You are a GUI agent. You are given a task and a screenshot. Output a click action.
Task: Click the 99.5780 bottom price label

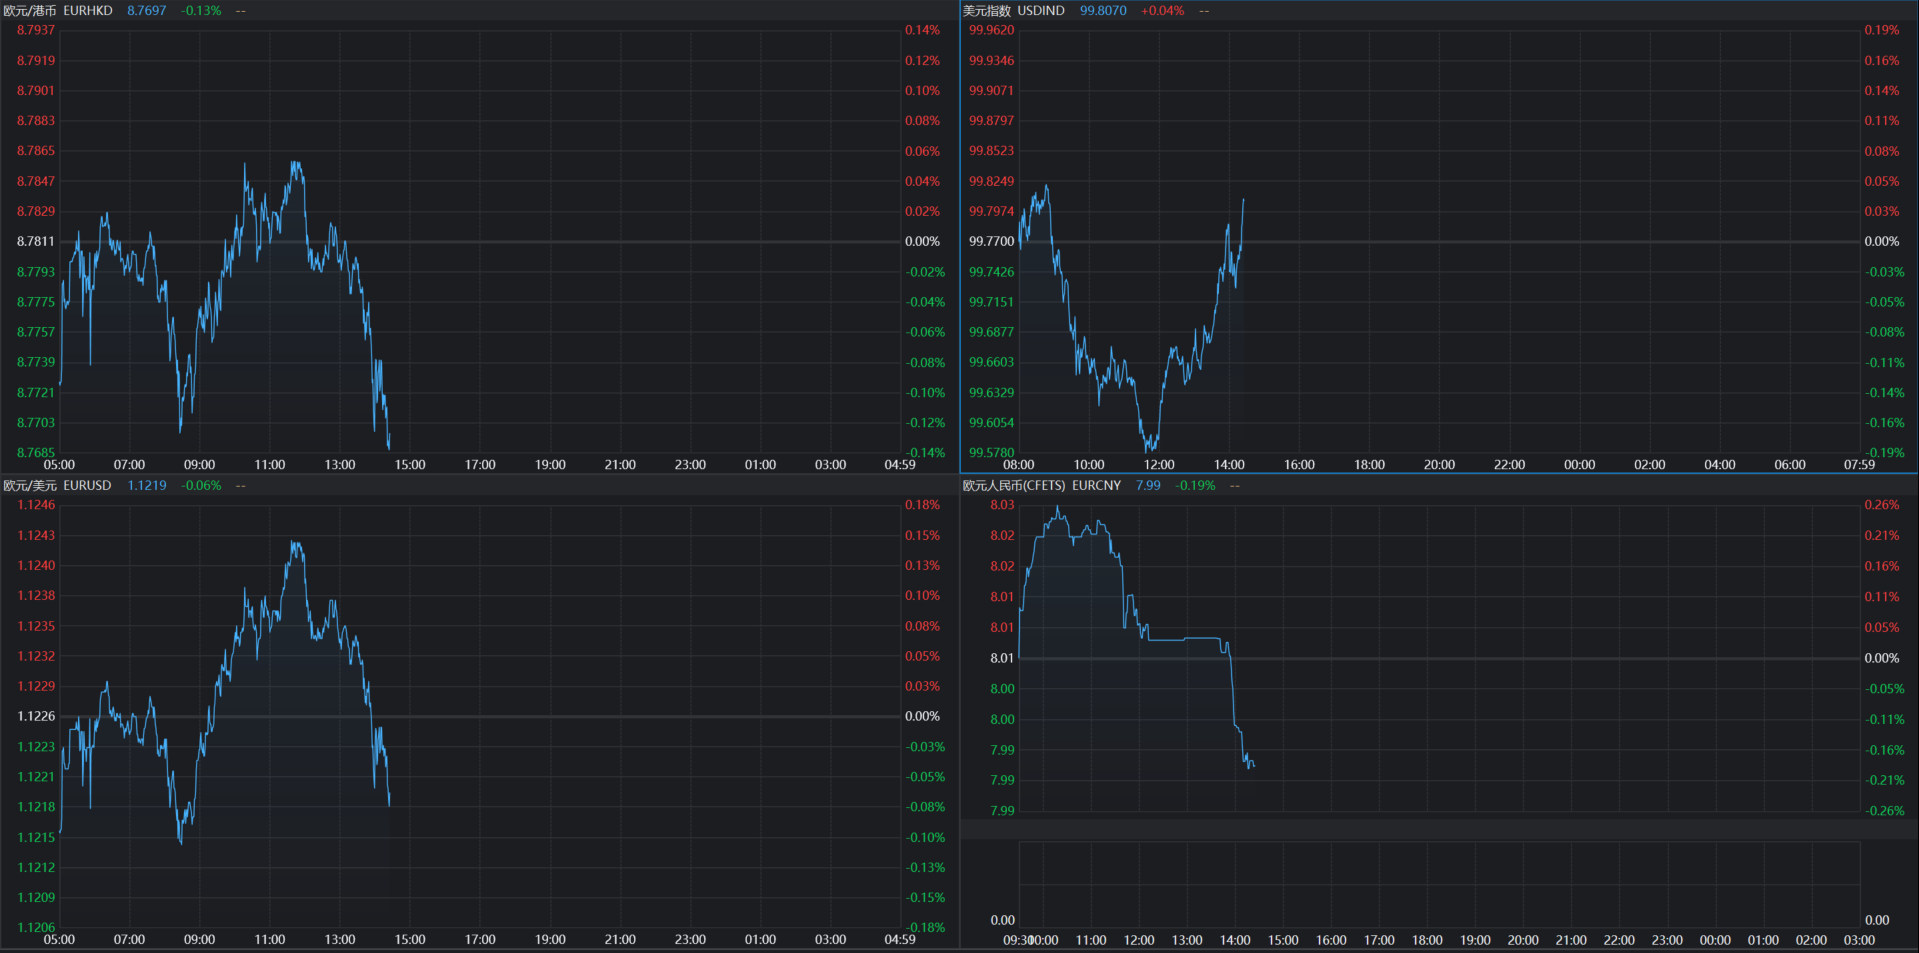[991, 452]
